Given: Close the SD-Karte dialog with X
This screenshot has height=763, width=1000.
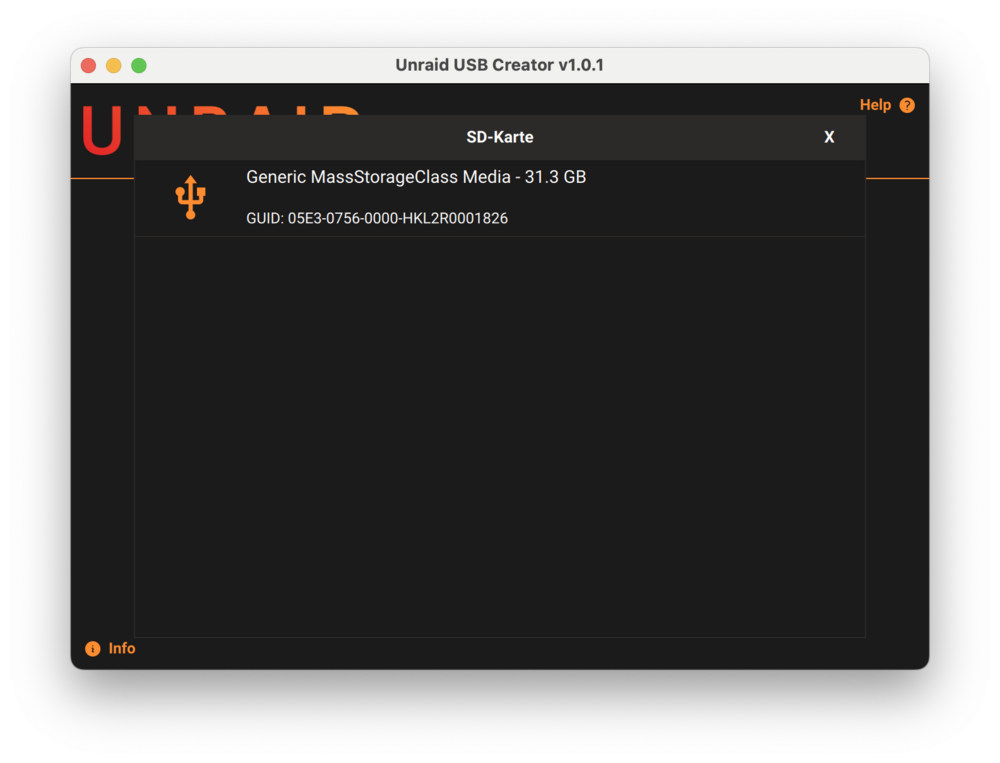Looking at the screenshot, I should (x=829, y=137).
